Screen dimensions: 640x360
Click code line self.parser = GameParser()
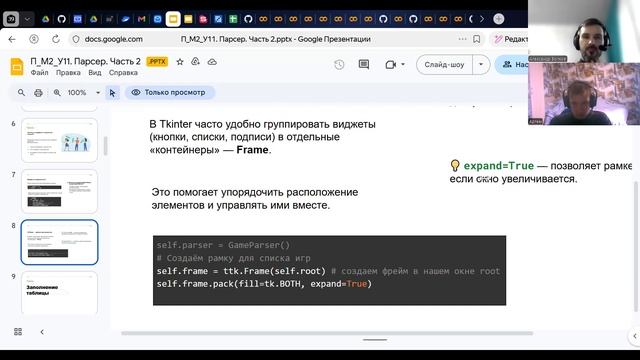coord(223,245)
